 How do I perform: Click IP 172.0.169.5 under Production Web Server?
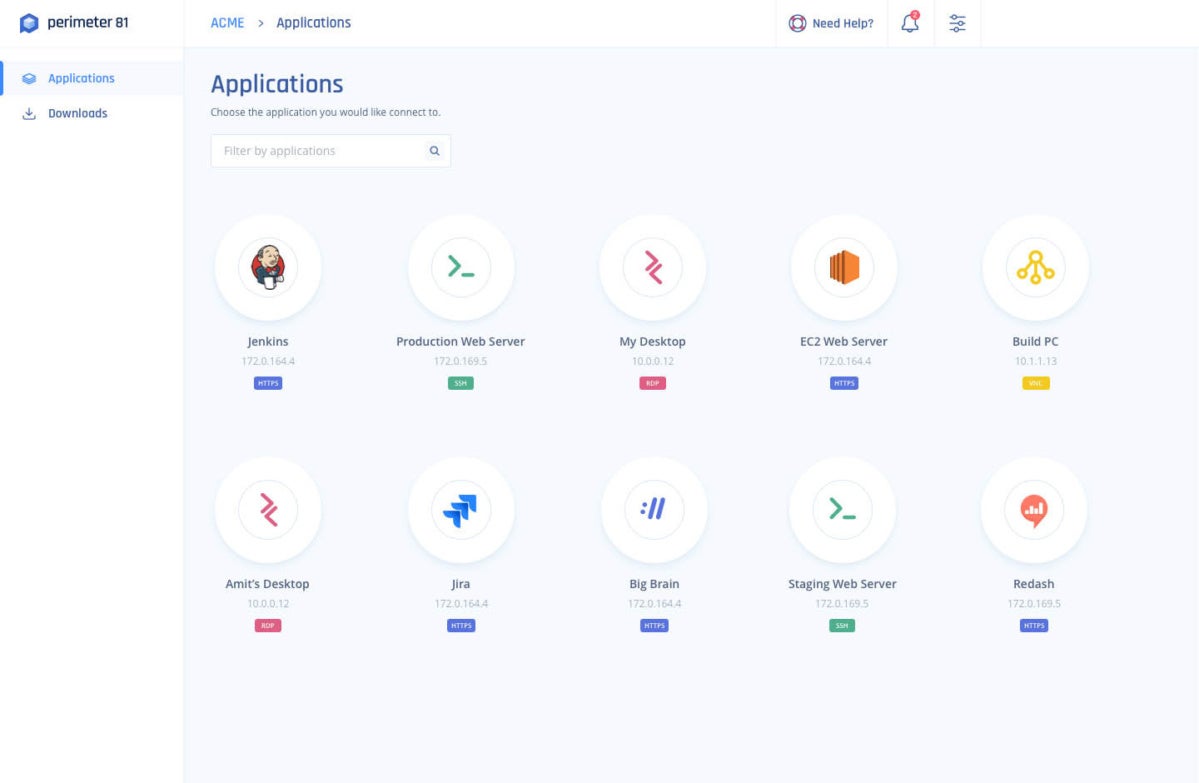[460, 361]
